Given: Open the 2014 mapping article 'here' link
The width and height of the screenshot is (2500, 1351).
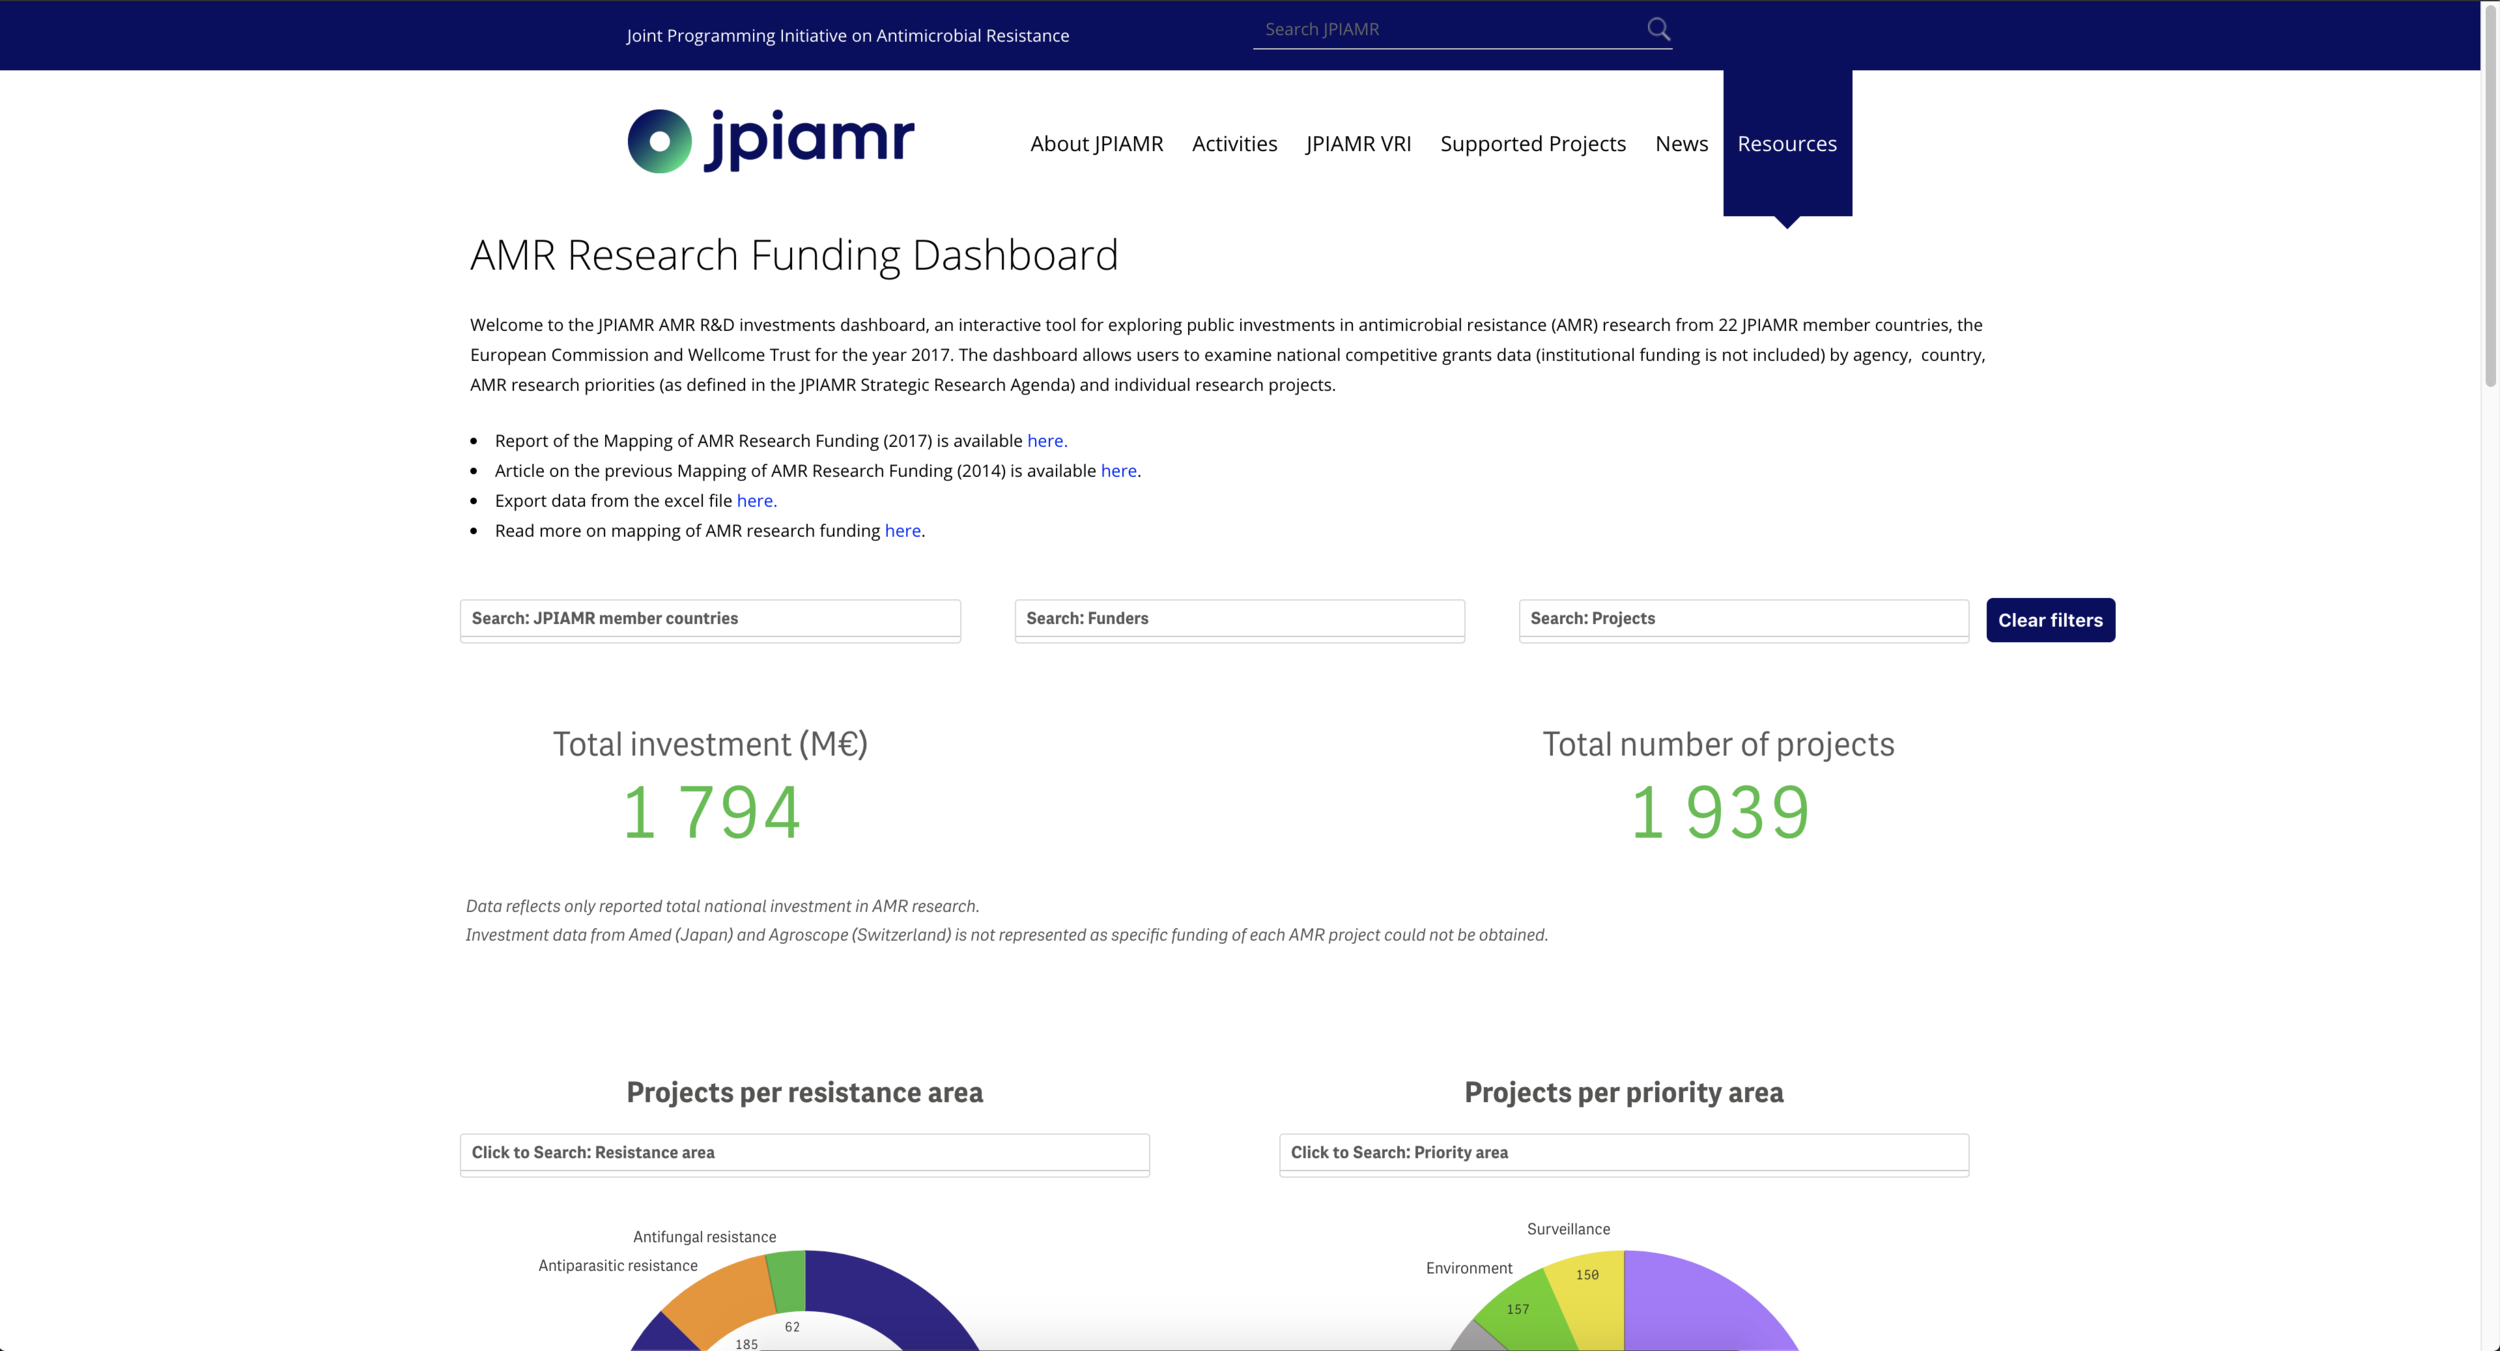Looking at the screenshot, I should tap(1118, 470).
